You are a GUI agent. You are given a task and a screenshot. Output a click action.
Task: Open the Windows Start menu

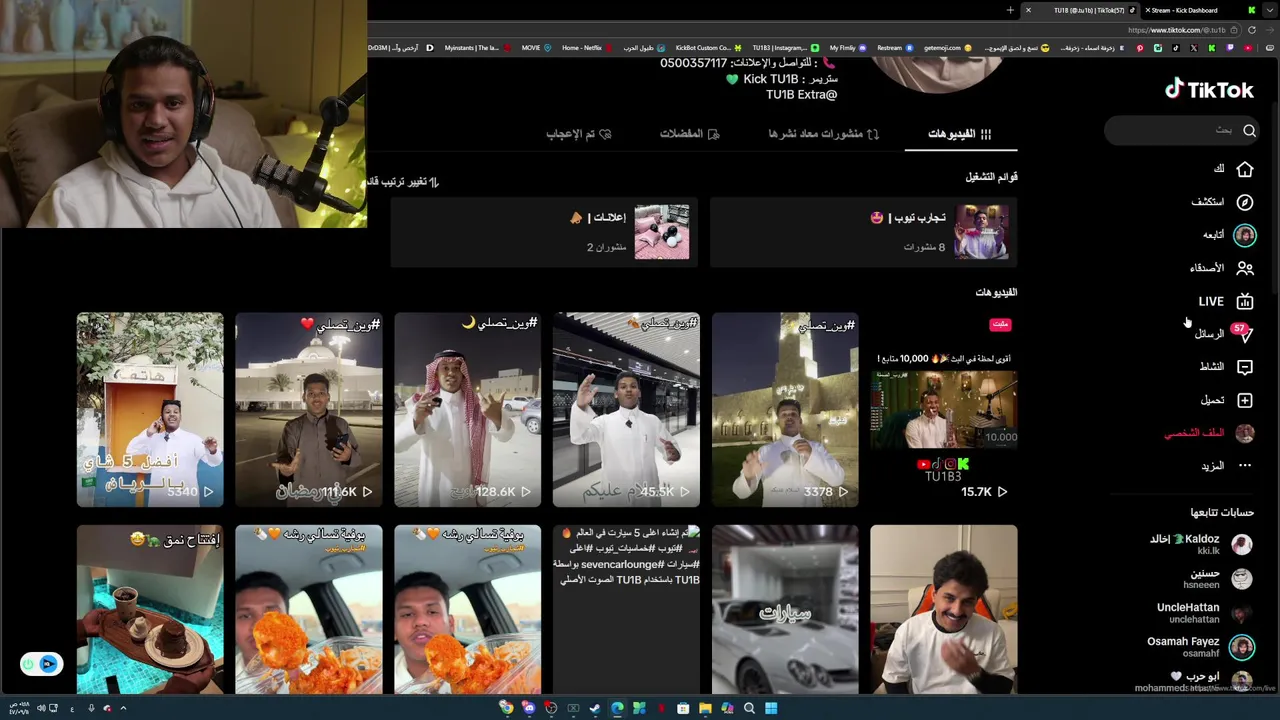point(771,709)
